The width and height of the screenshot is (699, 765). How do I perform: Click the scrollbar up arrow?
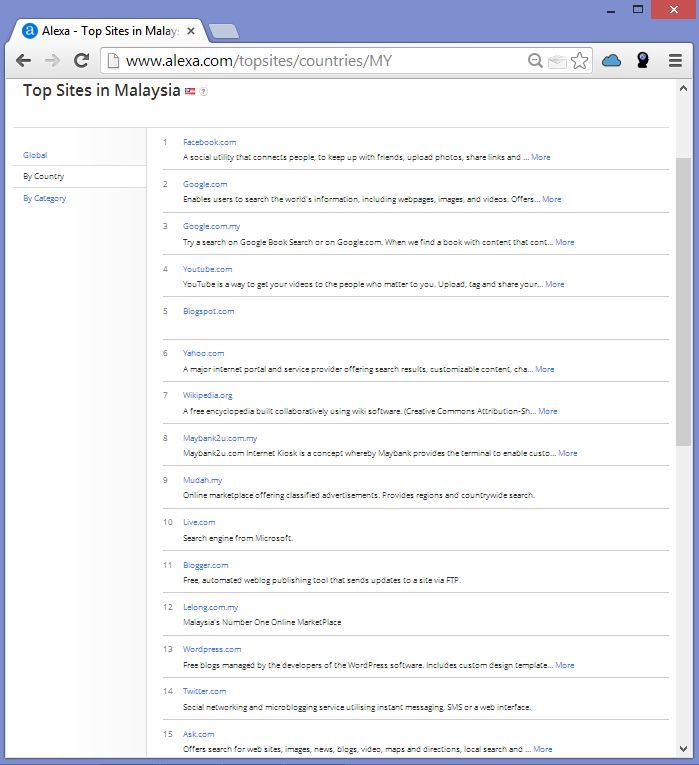point(683,88)
